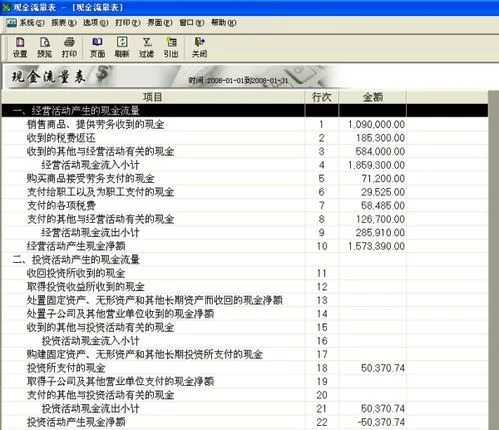Click the amount 1,573,390.00
The image size is (499, 430).
(x=376, y=246)
